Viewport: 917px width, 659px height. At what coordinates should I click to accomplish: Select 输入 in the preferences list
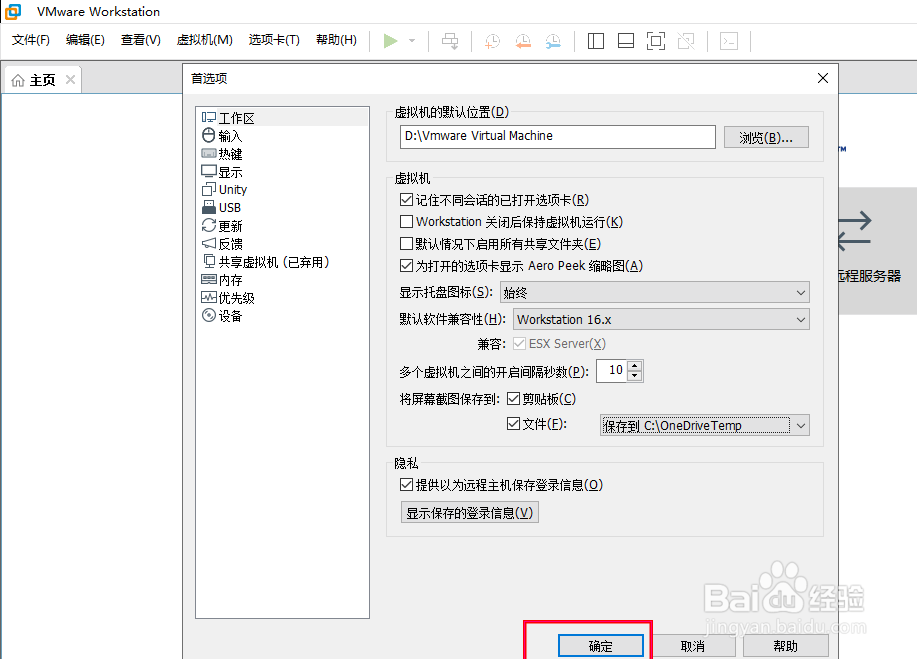tap(284, 136)
